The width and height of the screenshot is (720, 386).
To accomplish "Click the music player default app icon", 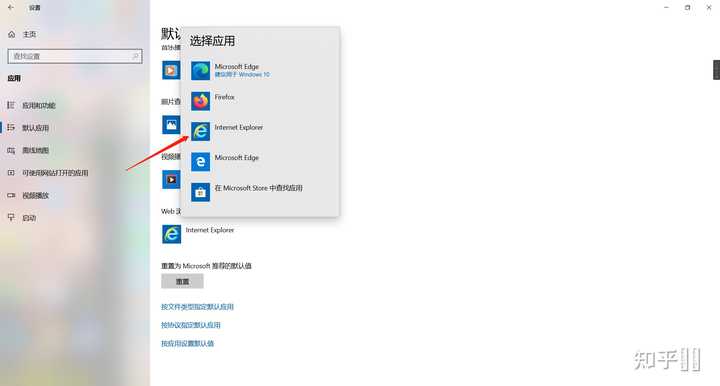I will click(171, 70).
